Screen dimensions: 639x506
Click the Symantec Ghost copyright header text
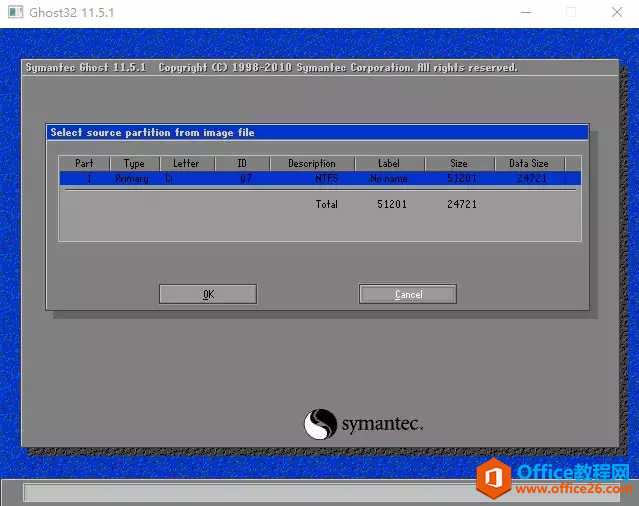click(272, 68)
